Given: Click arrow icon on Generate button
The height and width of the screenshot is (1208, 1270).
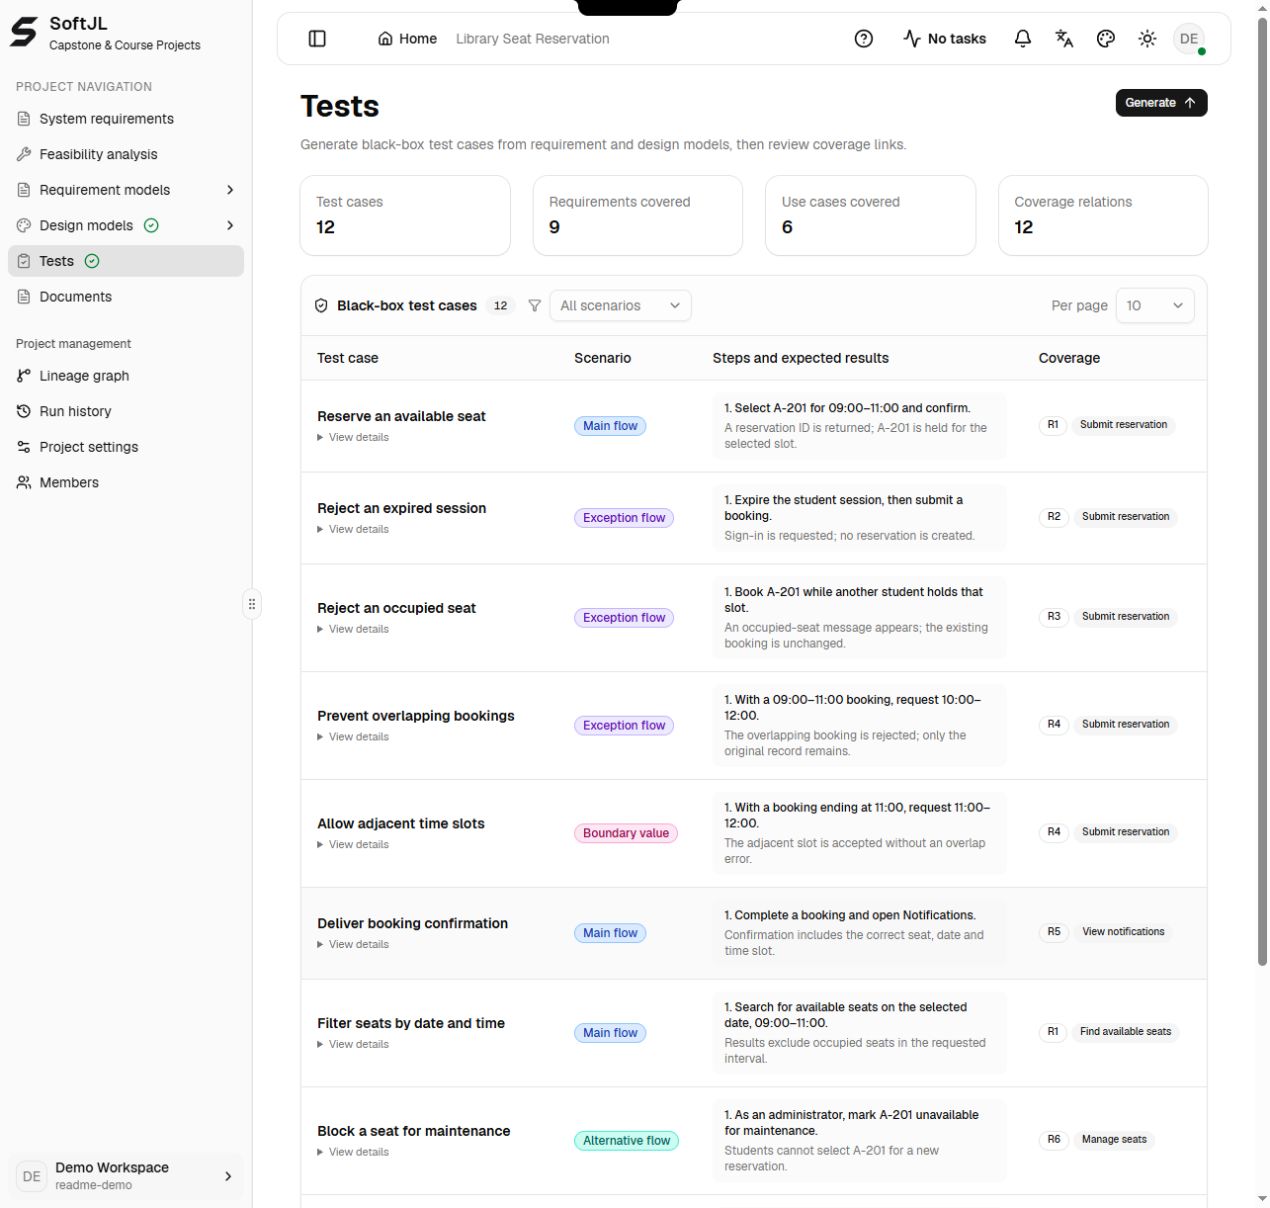Looking at the screenshot, I should click(1190, 103).
